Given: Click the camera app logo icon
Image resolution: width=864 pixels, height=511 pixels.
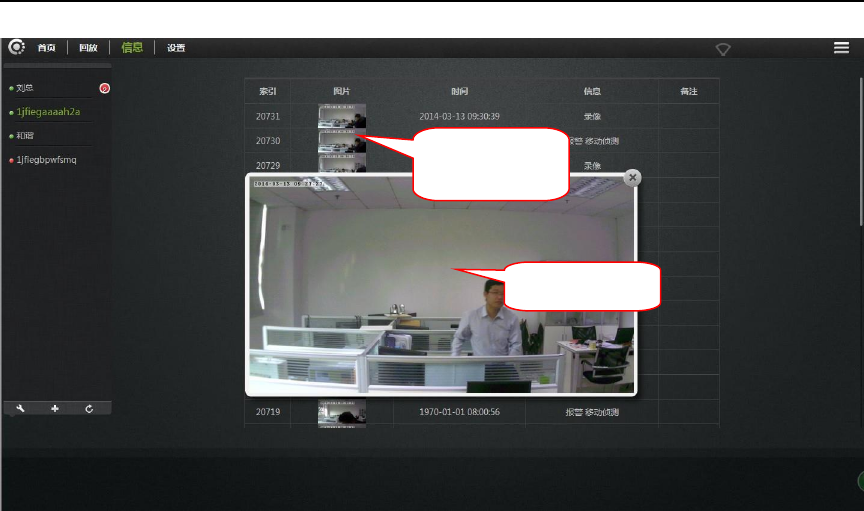Looking at the screenshot, I should [x=17, y=47].
